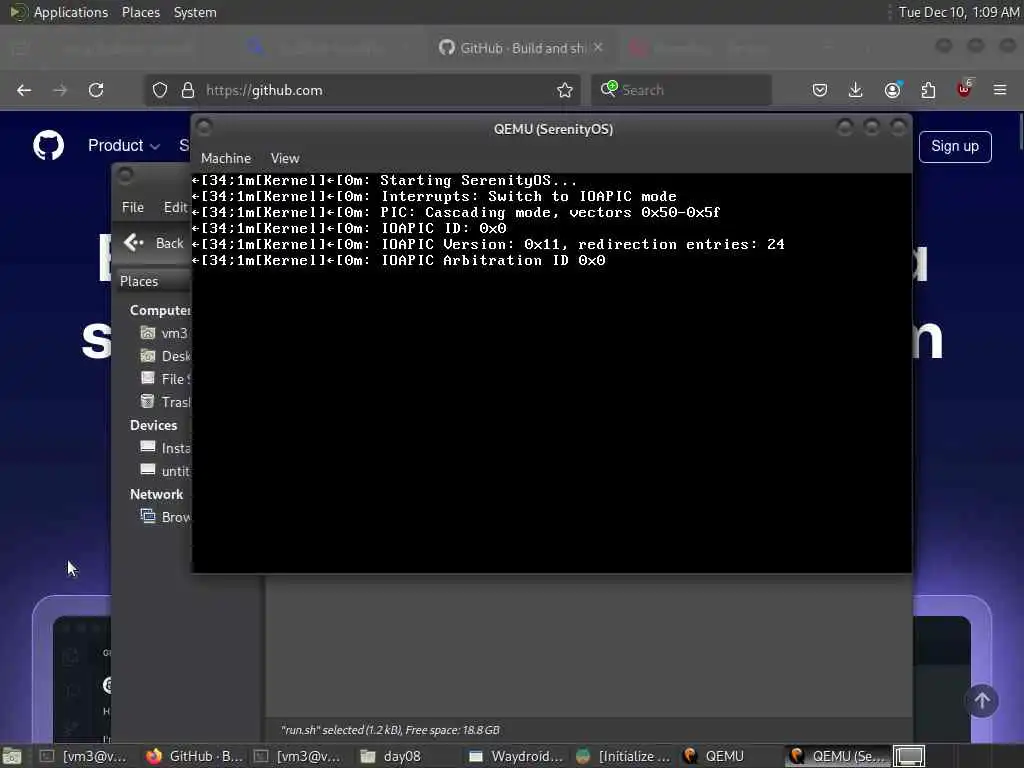Open the Firefox hamburger menu

click(x=1000, y=90)
